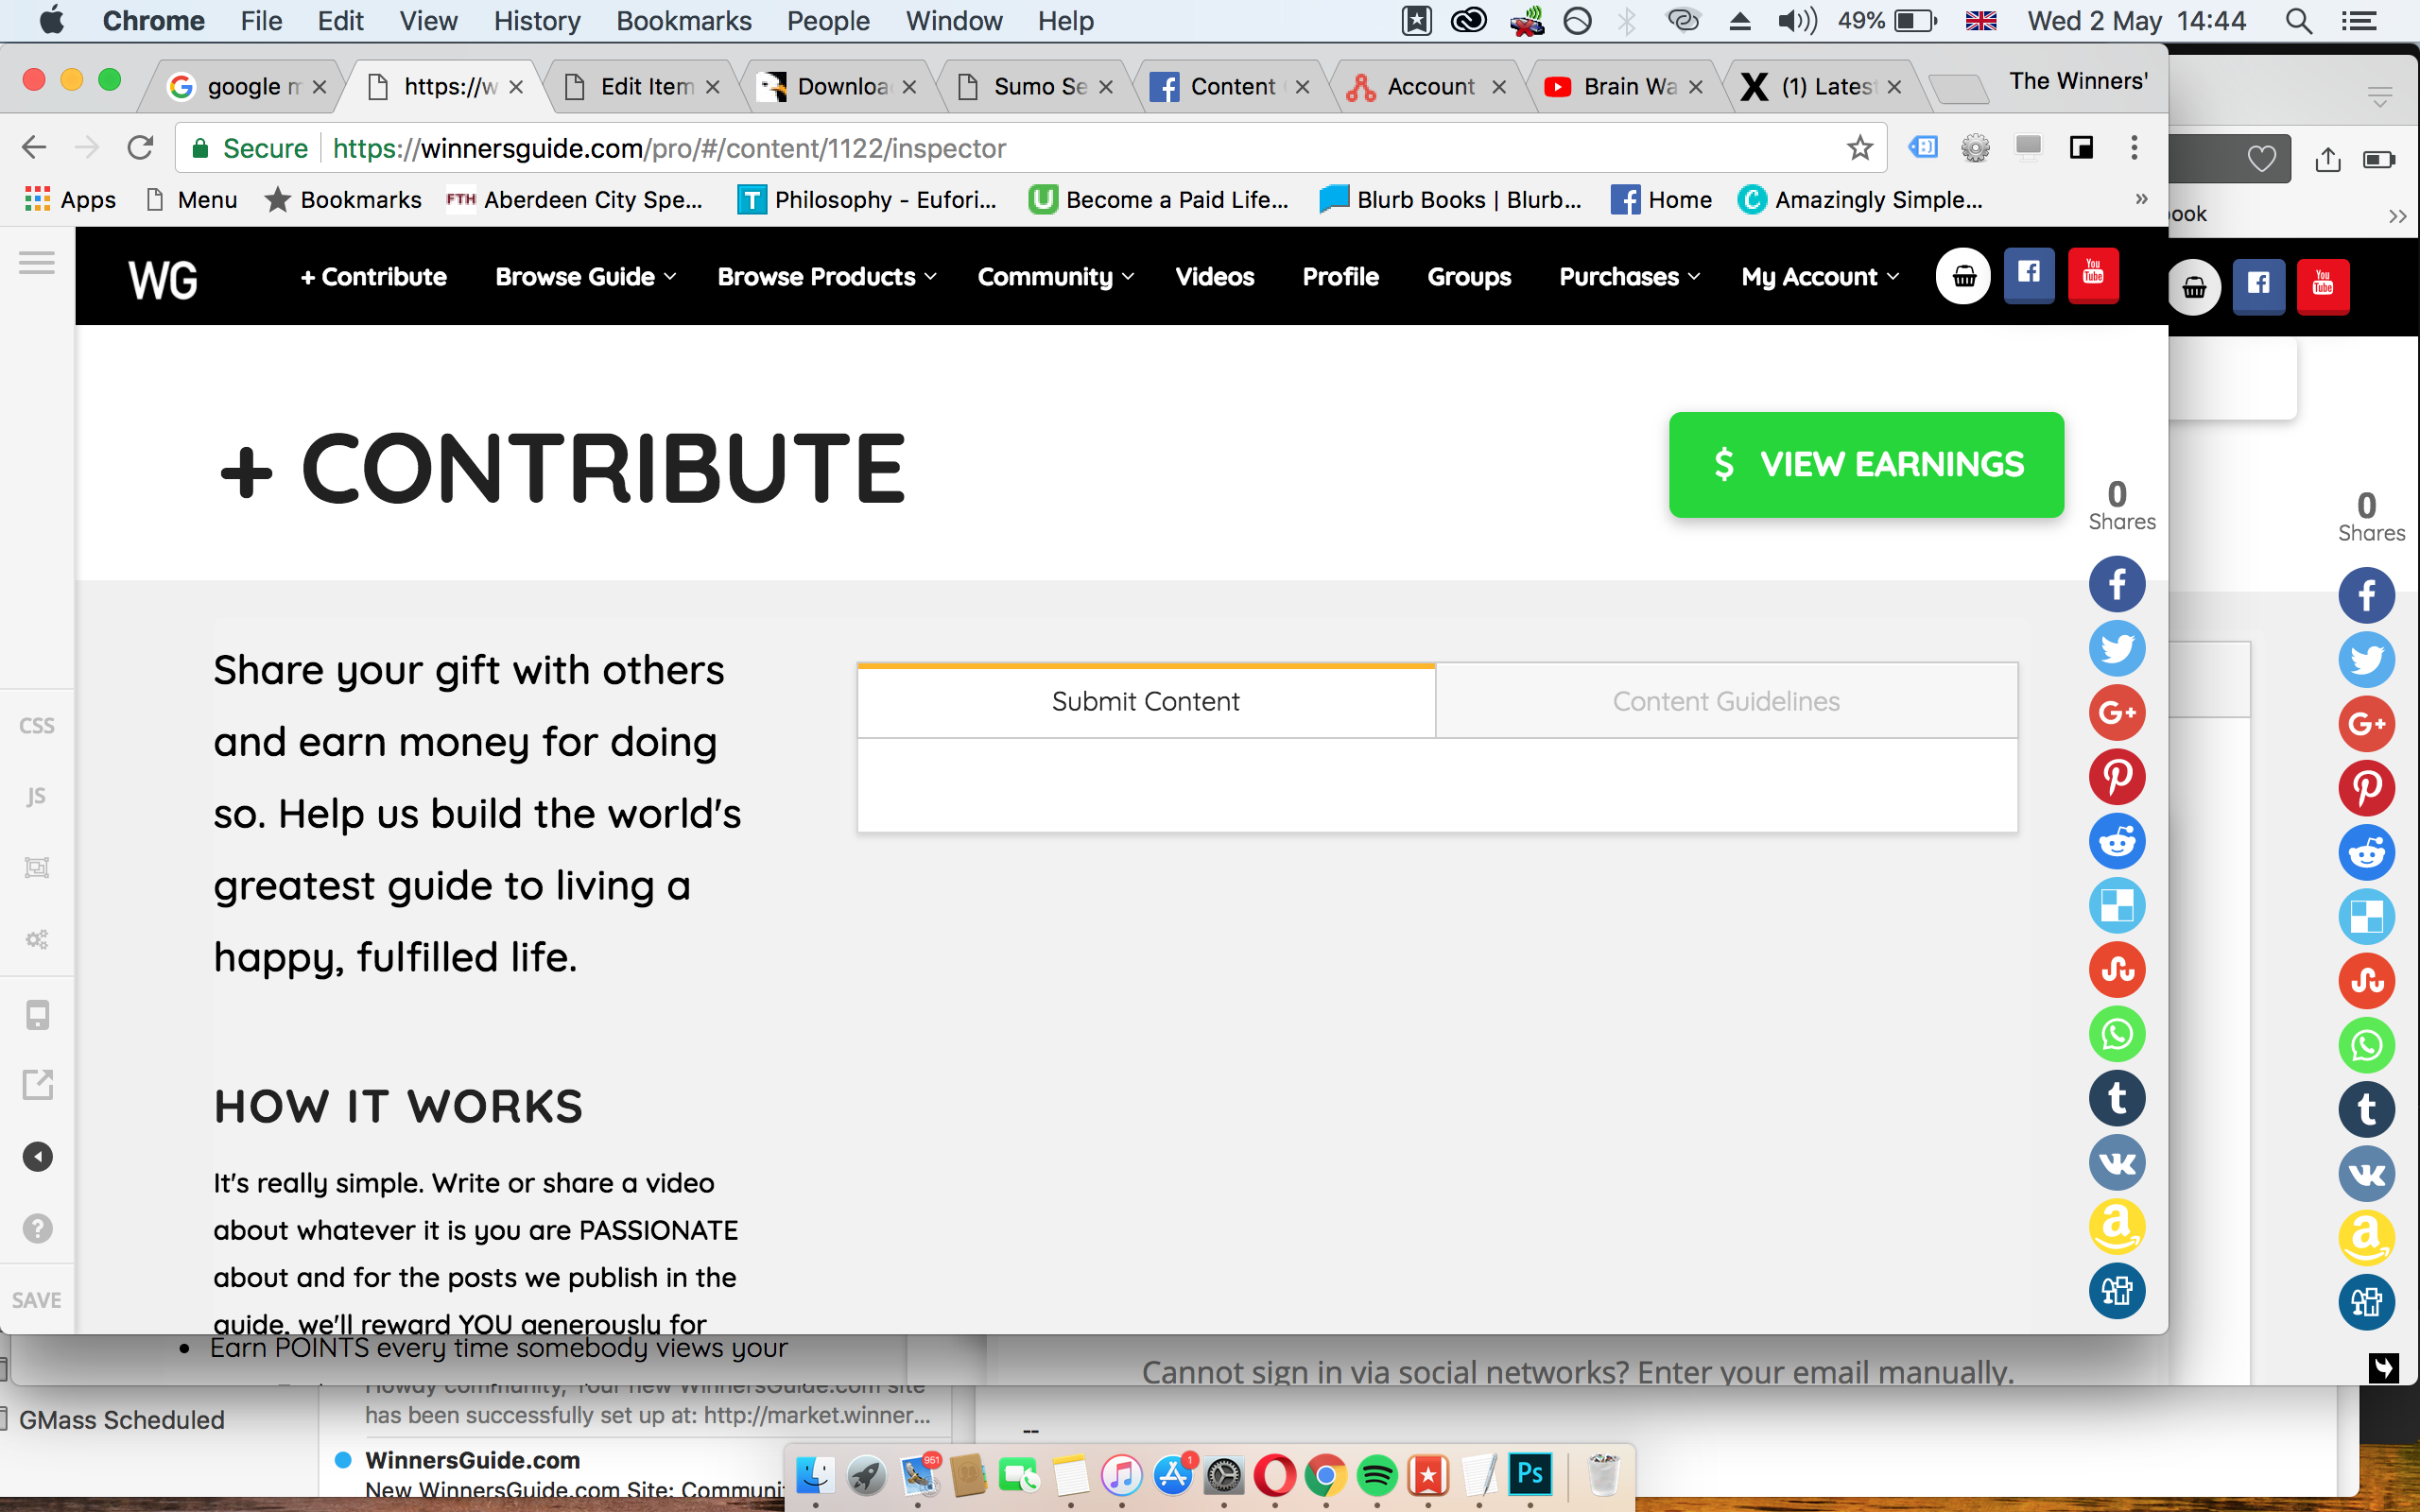This screenshot has width=2420, height=1512.
Task: Click the Tumblr share button
Action: (2116, 1098)
